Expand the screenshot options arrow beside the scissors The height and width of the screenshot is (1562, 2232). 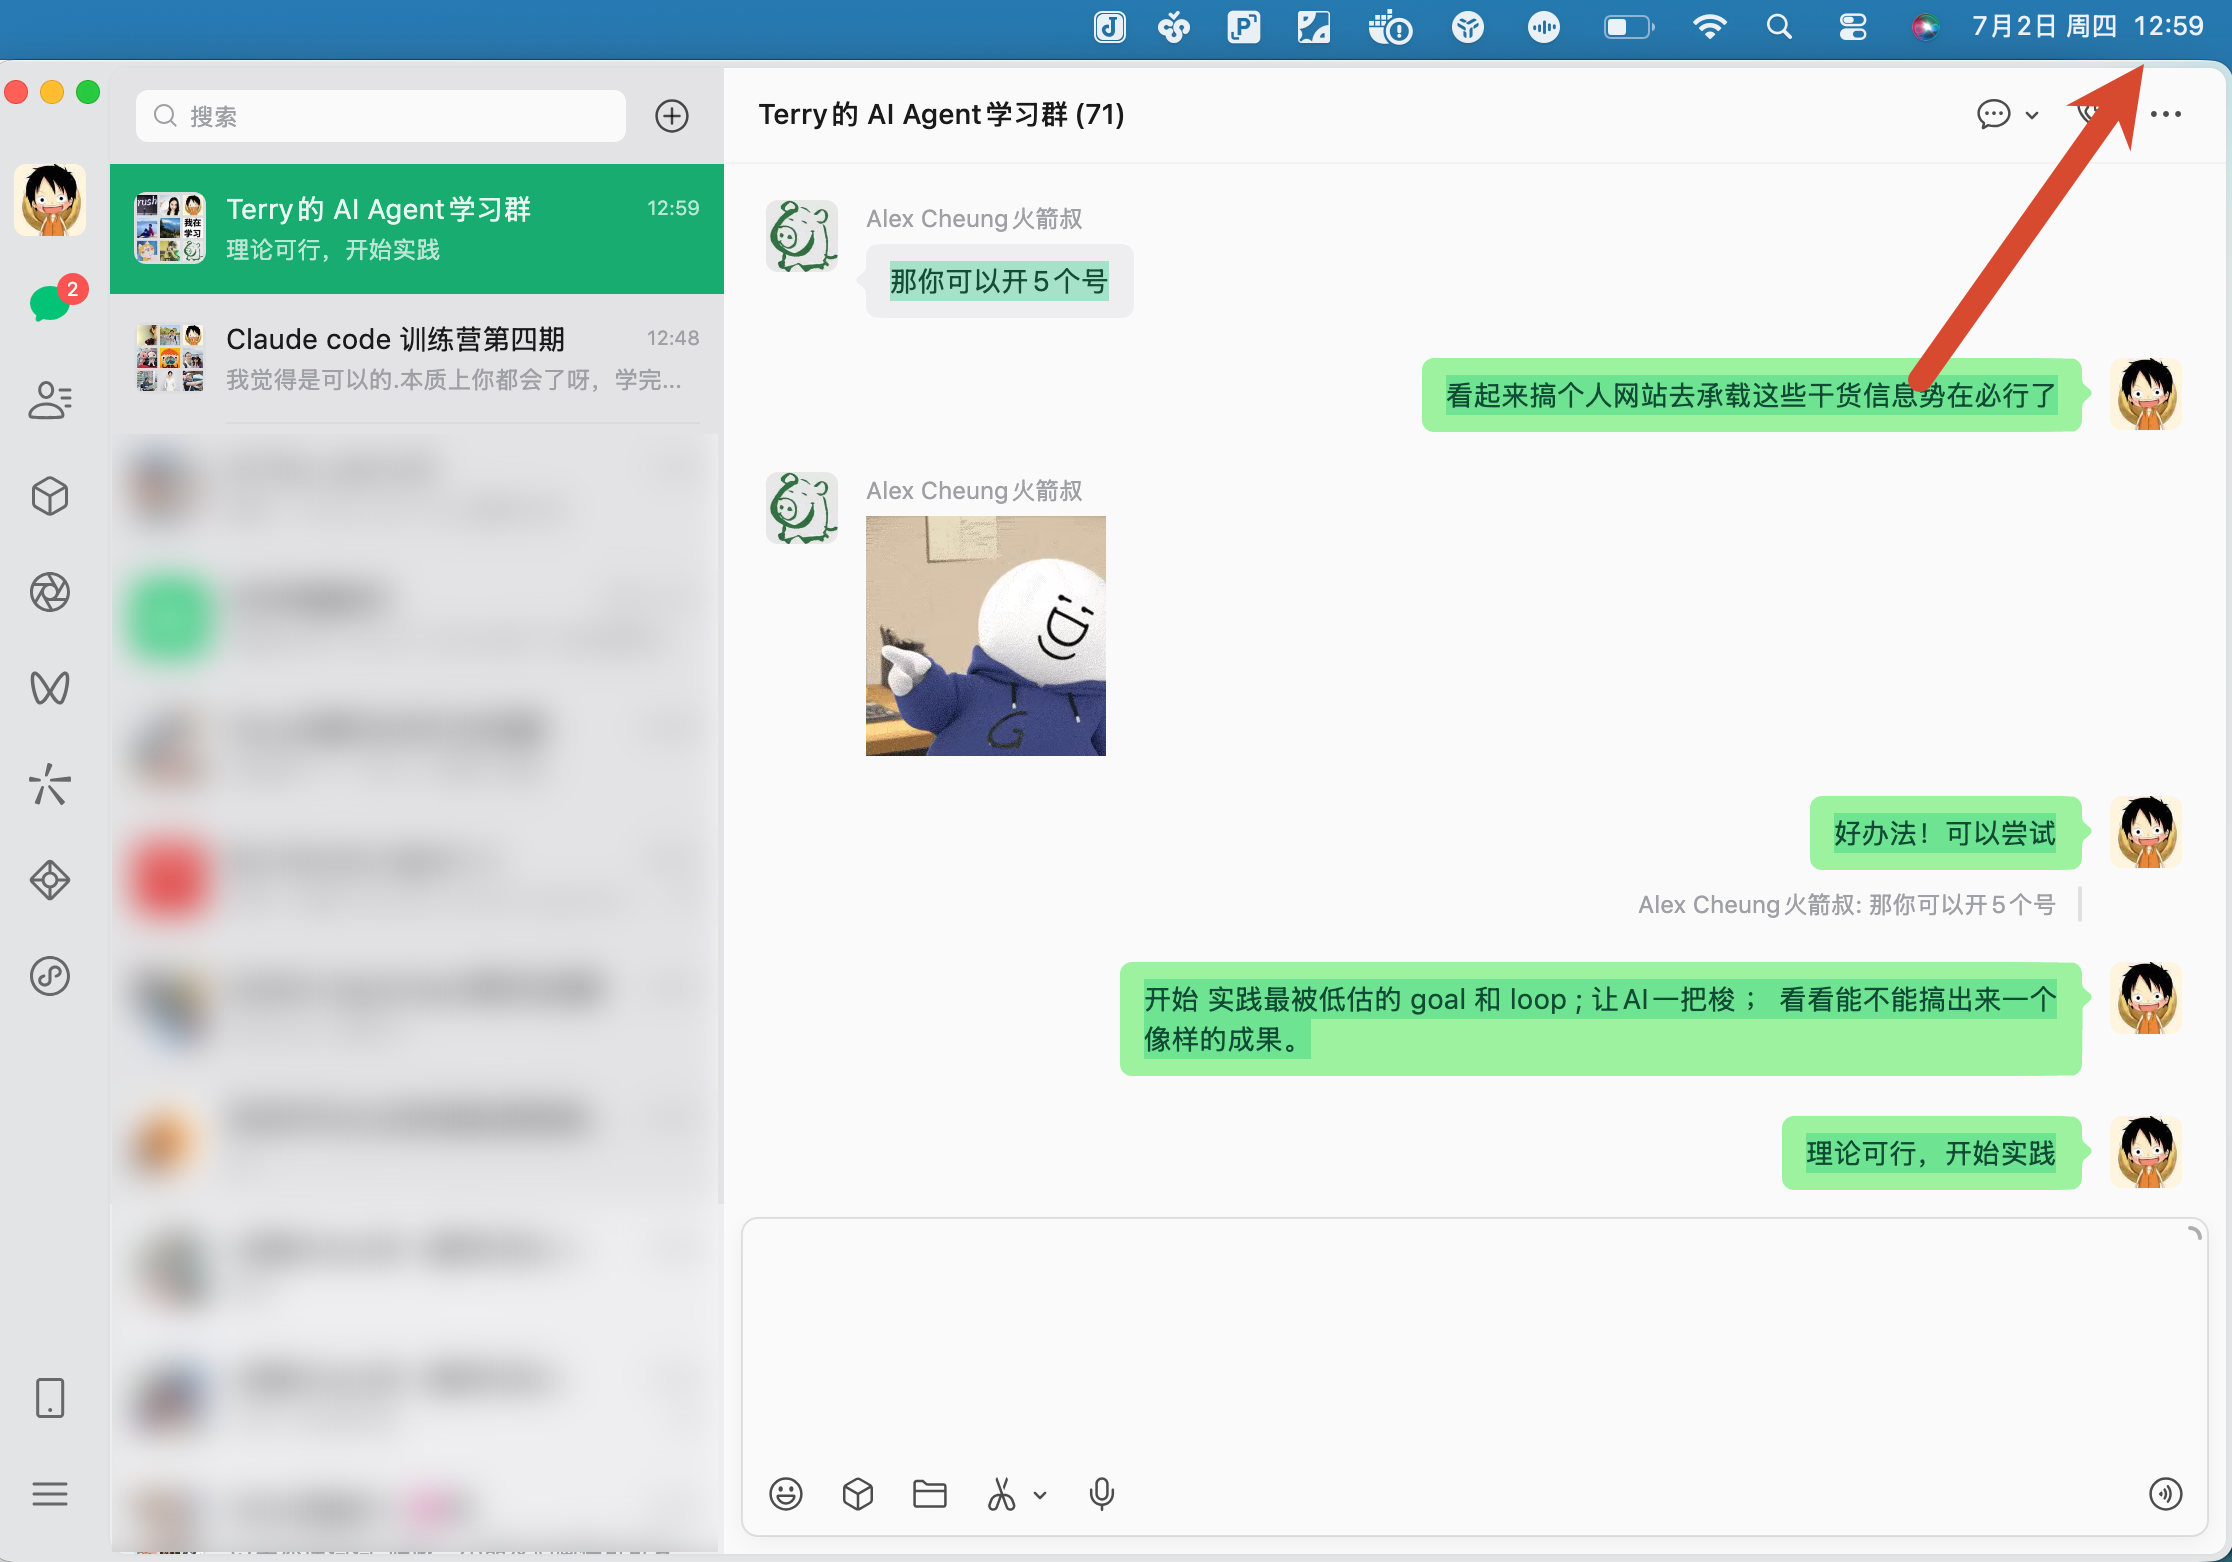tap(1040, 1496)
